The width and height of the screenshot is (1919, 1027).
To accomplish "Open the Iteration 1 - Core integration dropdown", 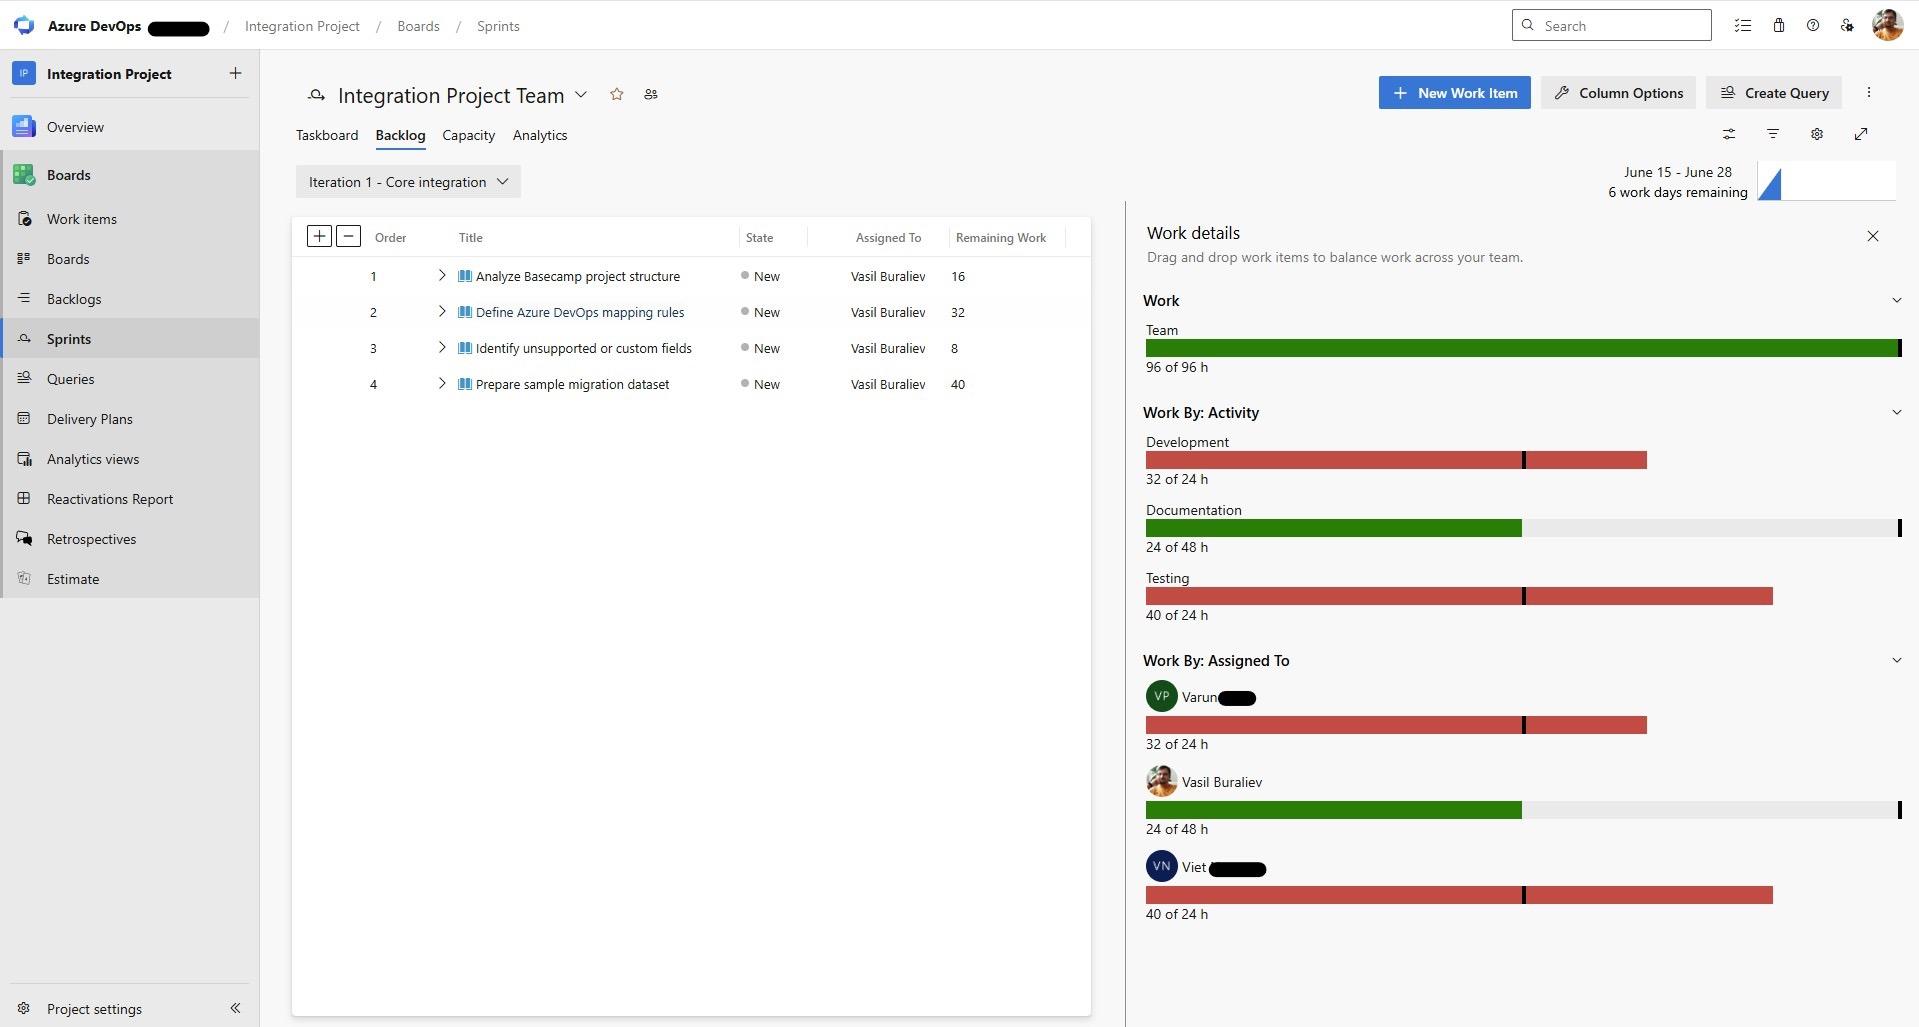I will tap(408, 182).
